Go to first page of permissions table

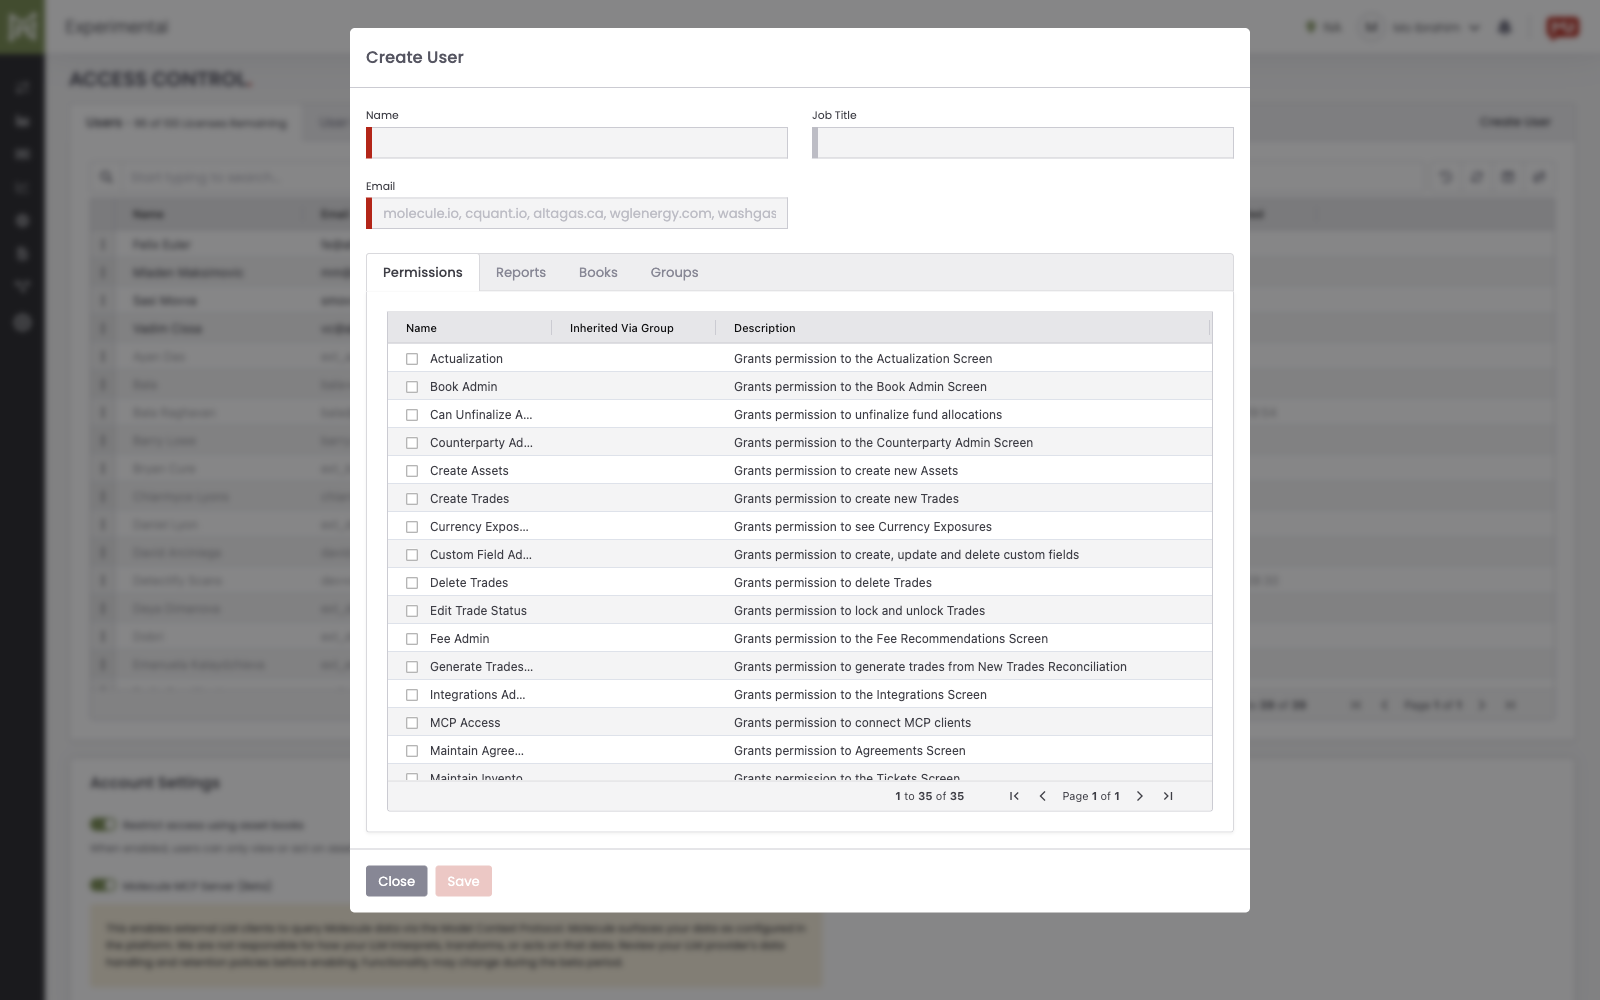[x=1014, y=796]
